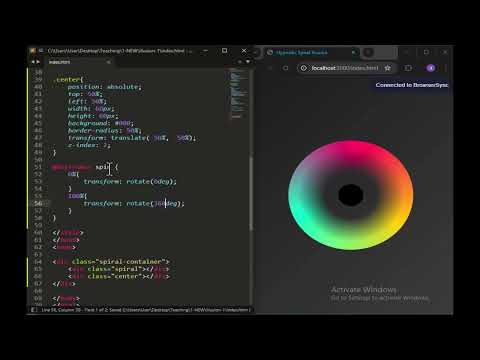Viewport: 480px width, 360px height.
Task: Reload the localhost page
Action: click(286, 68)
